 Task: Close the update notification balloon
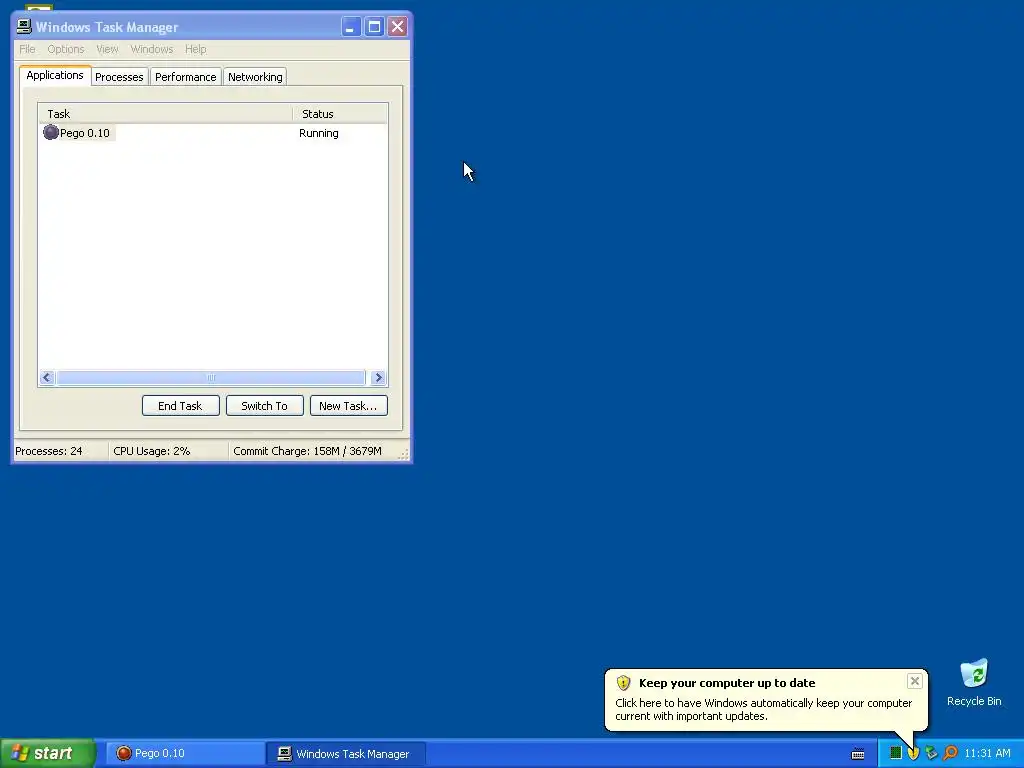914,681
